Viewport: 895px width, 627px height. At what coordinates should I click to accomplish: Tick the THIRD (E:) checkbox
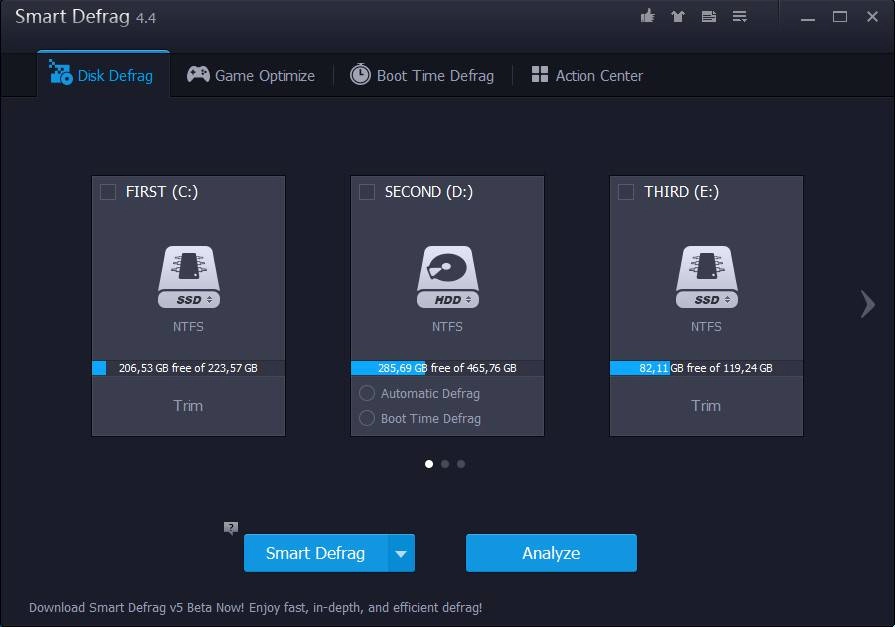[x=626, y=192]
